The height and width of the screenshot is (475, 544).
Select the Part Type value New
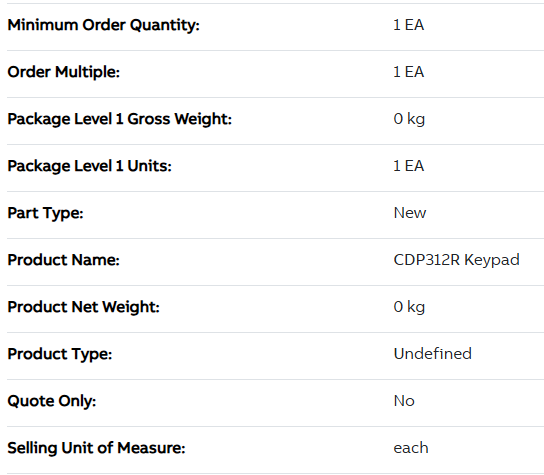410,213
